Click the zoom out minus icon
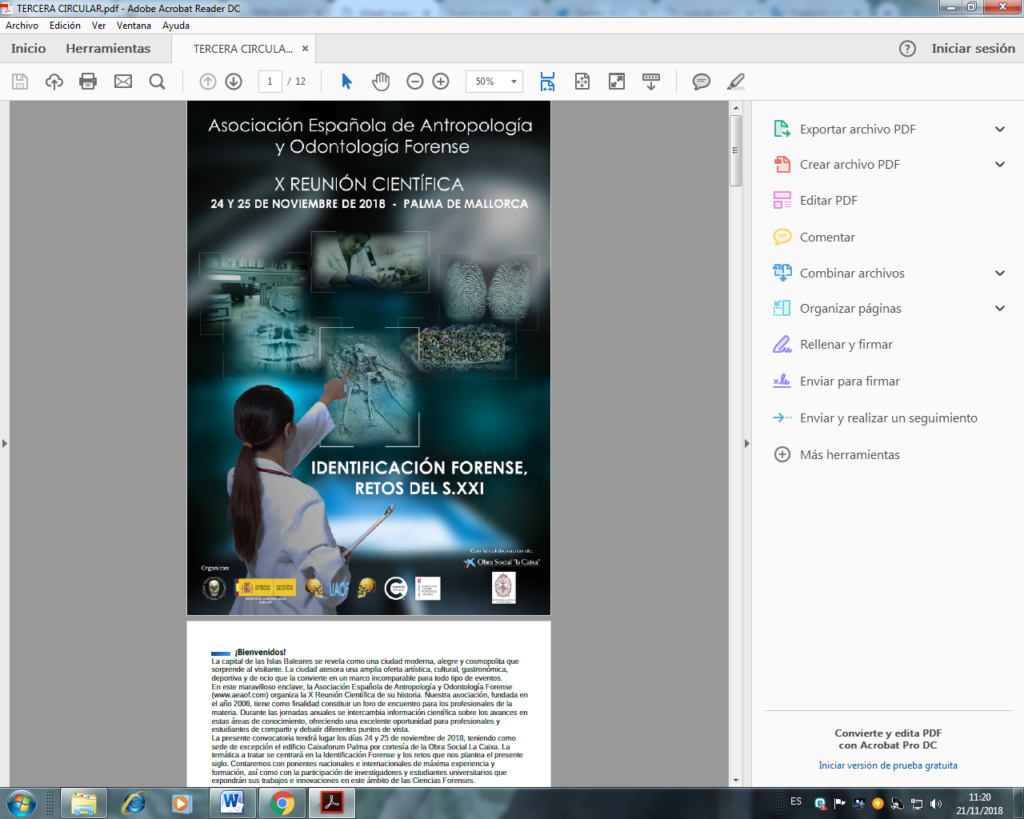This screenshot has width=1024, height=819. tap(415, 81)
